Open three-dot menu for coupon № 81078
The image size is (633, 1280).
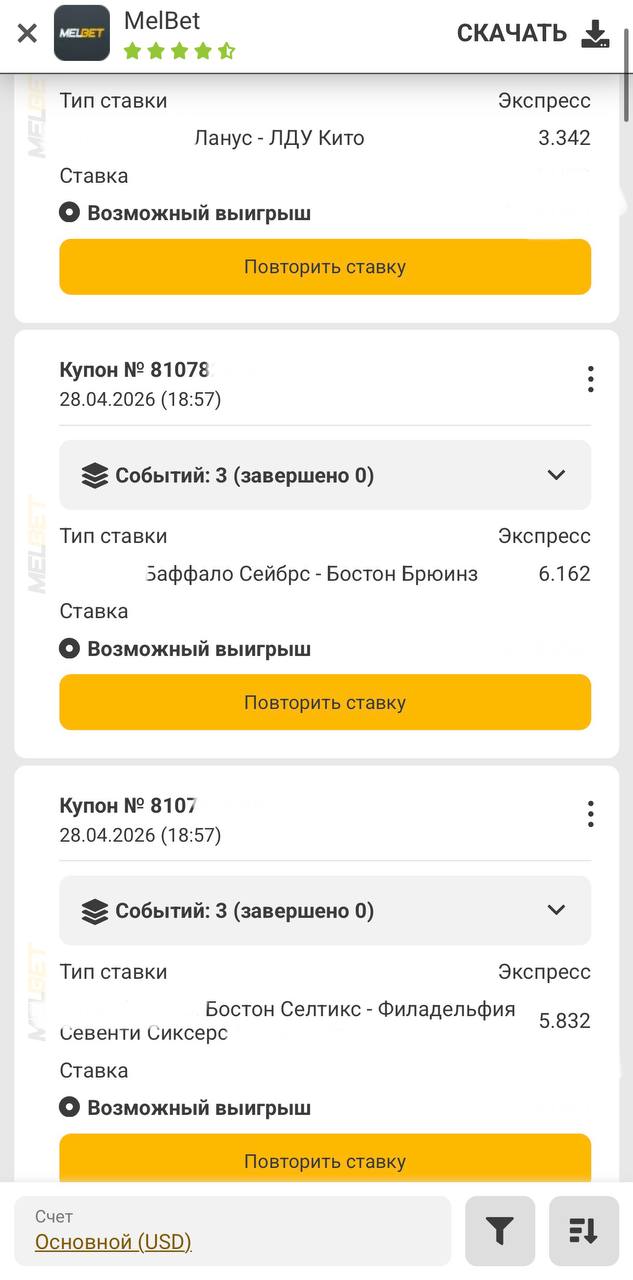click(x=591, y=379)
